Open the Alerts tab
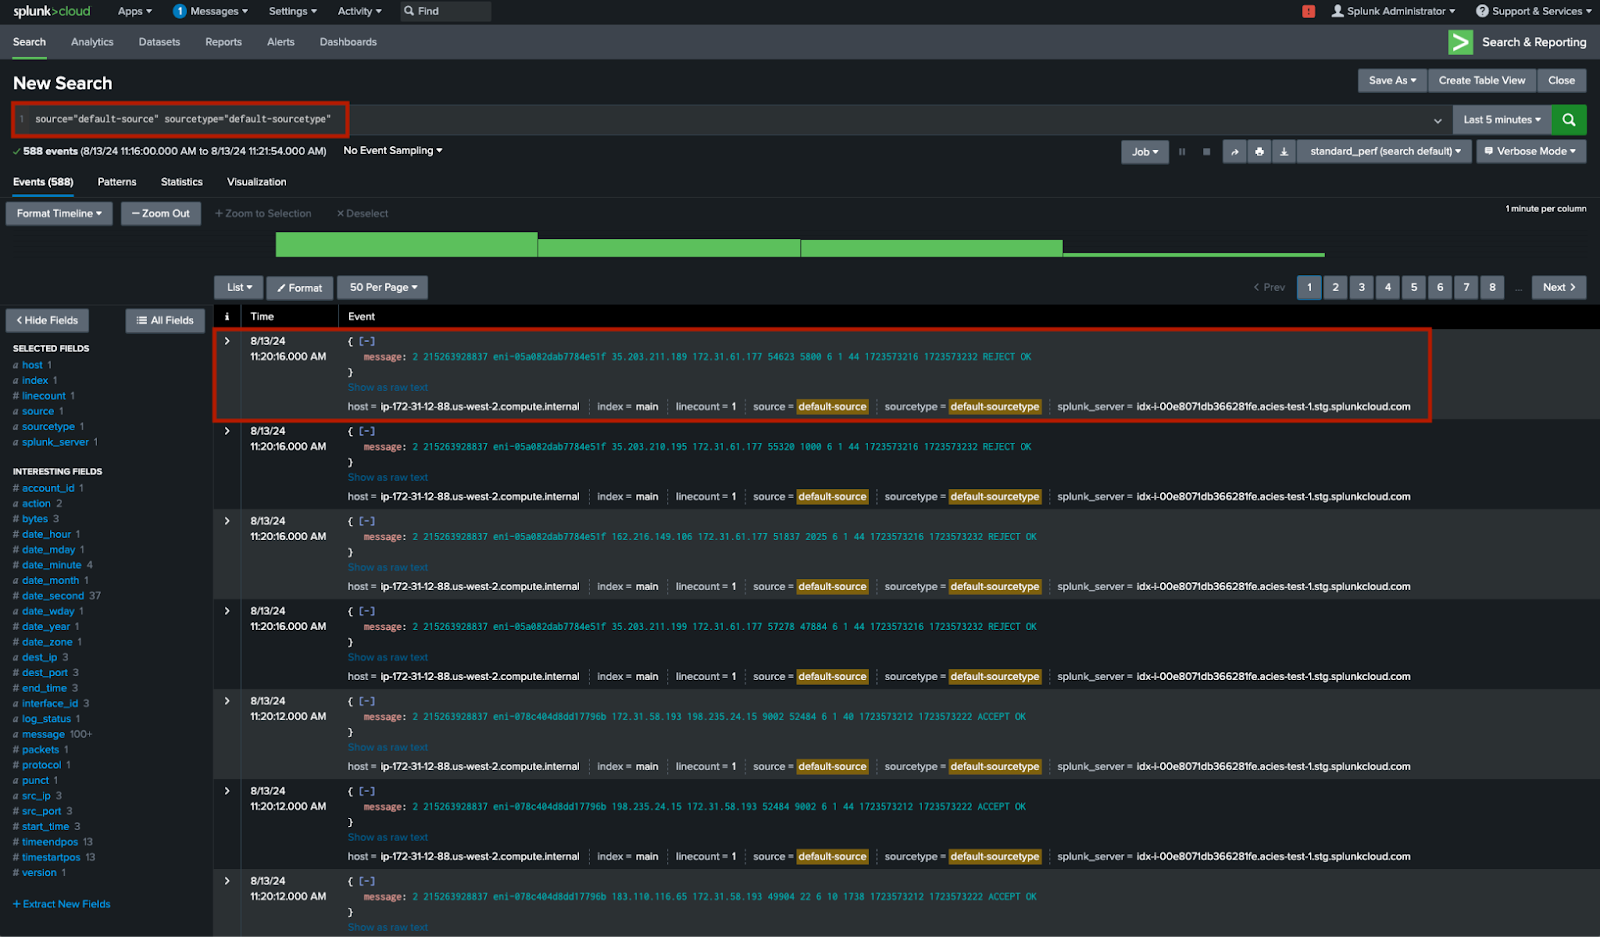 coord(281,42)
